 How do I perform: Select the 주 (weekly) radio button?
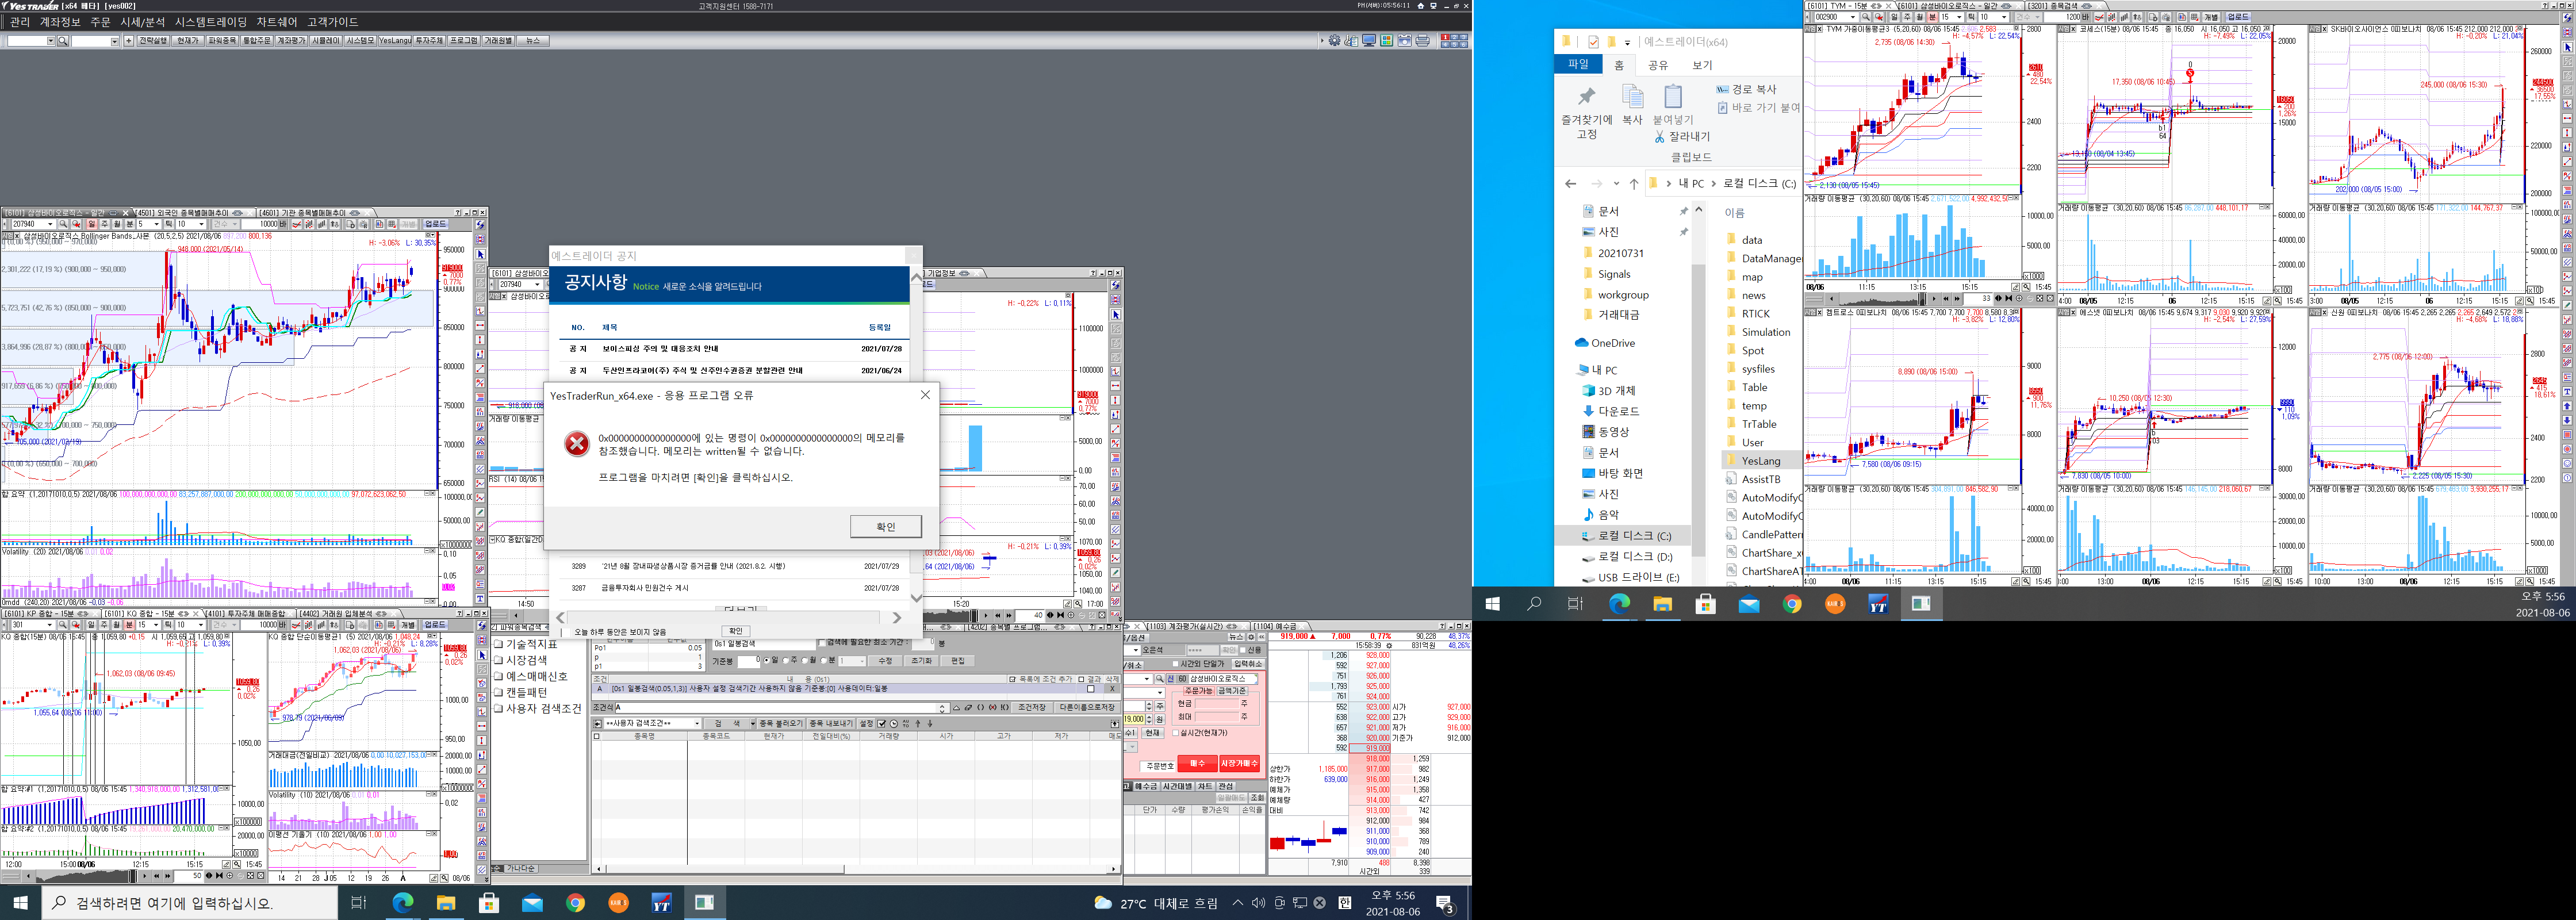click(786, 660)
